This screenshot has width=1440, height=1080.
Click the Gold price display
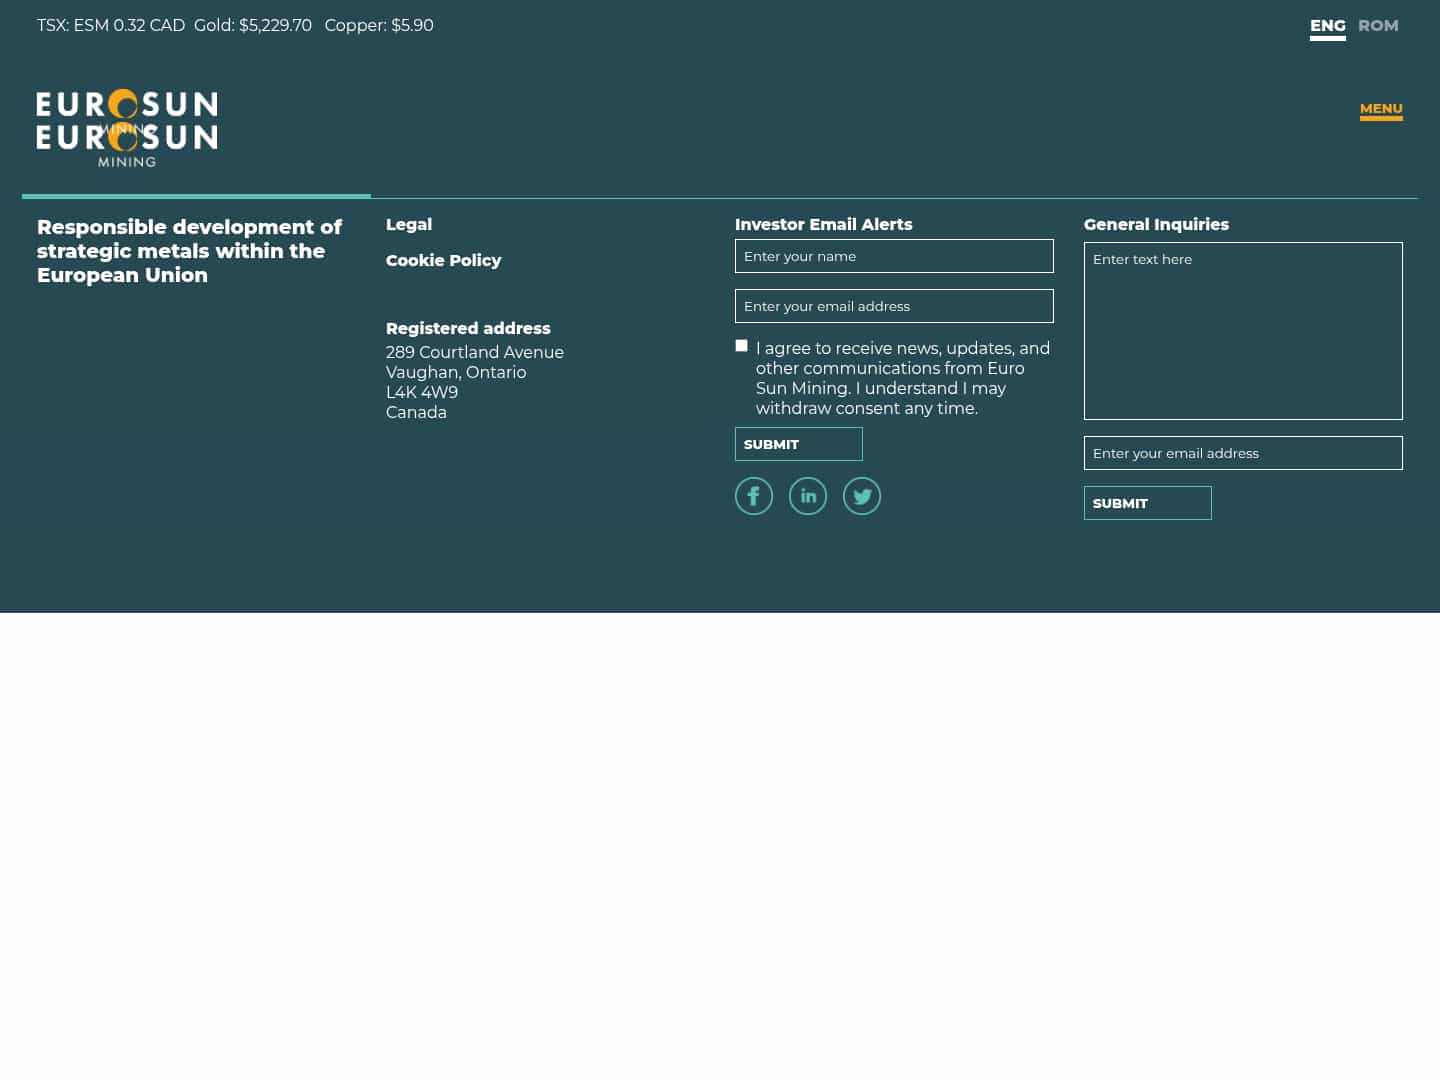pos(253,25)
